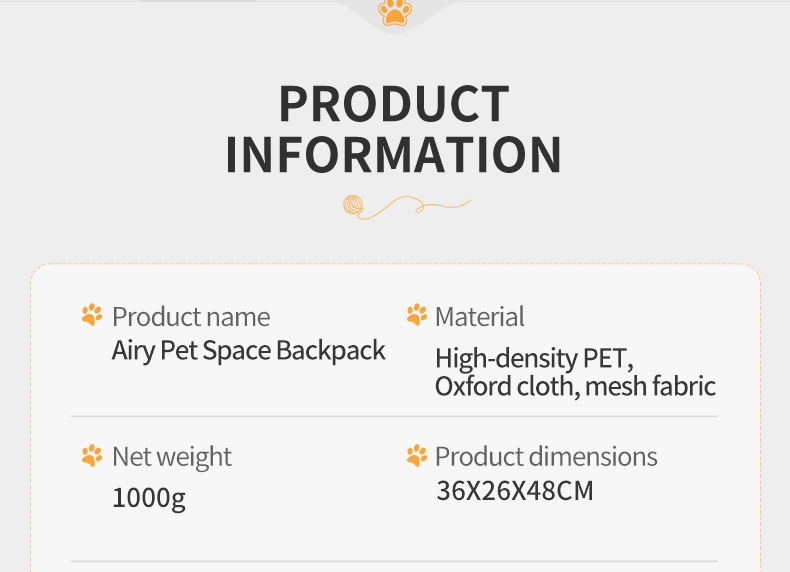
Task: Click the word PRODUCT in the heading
Action: pos(394,104)
